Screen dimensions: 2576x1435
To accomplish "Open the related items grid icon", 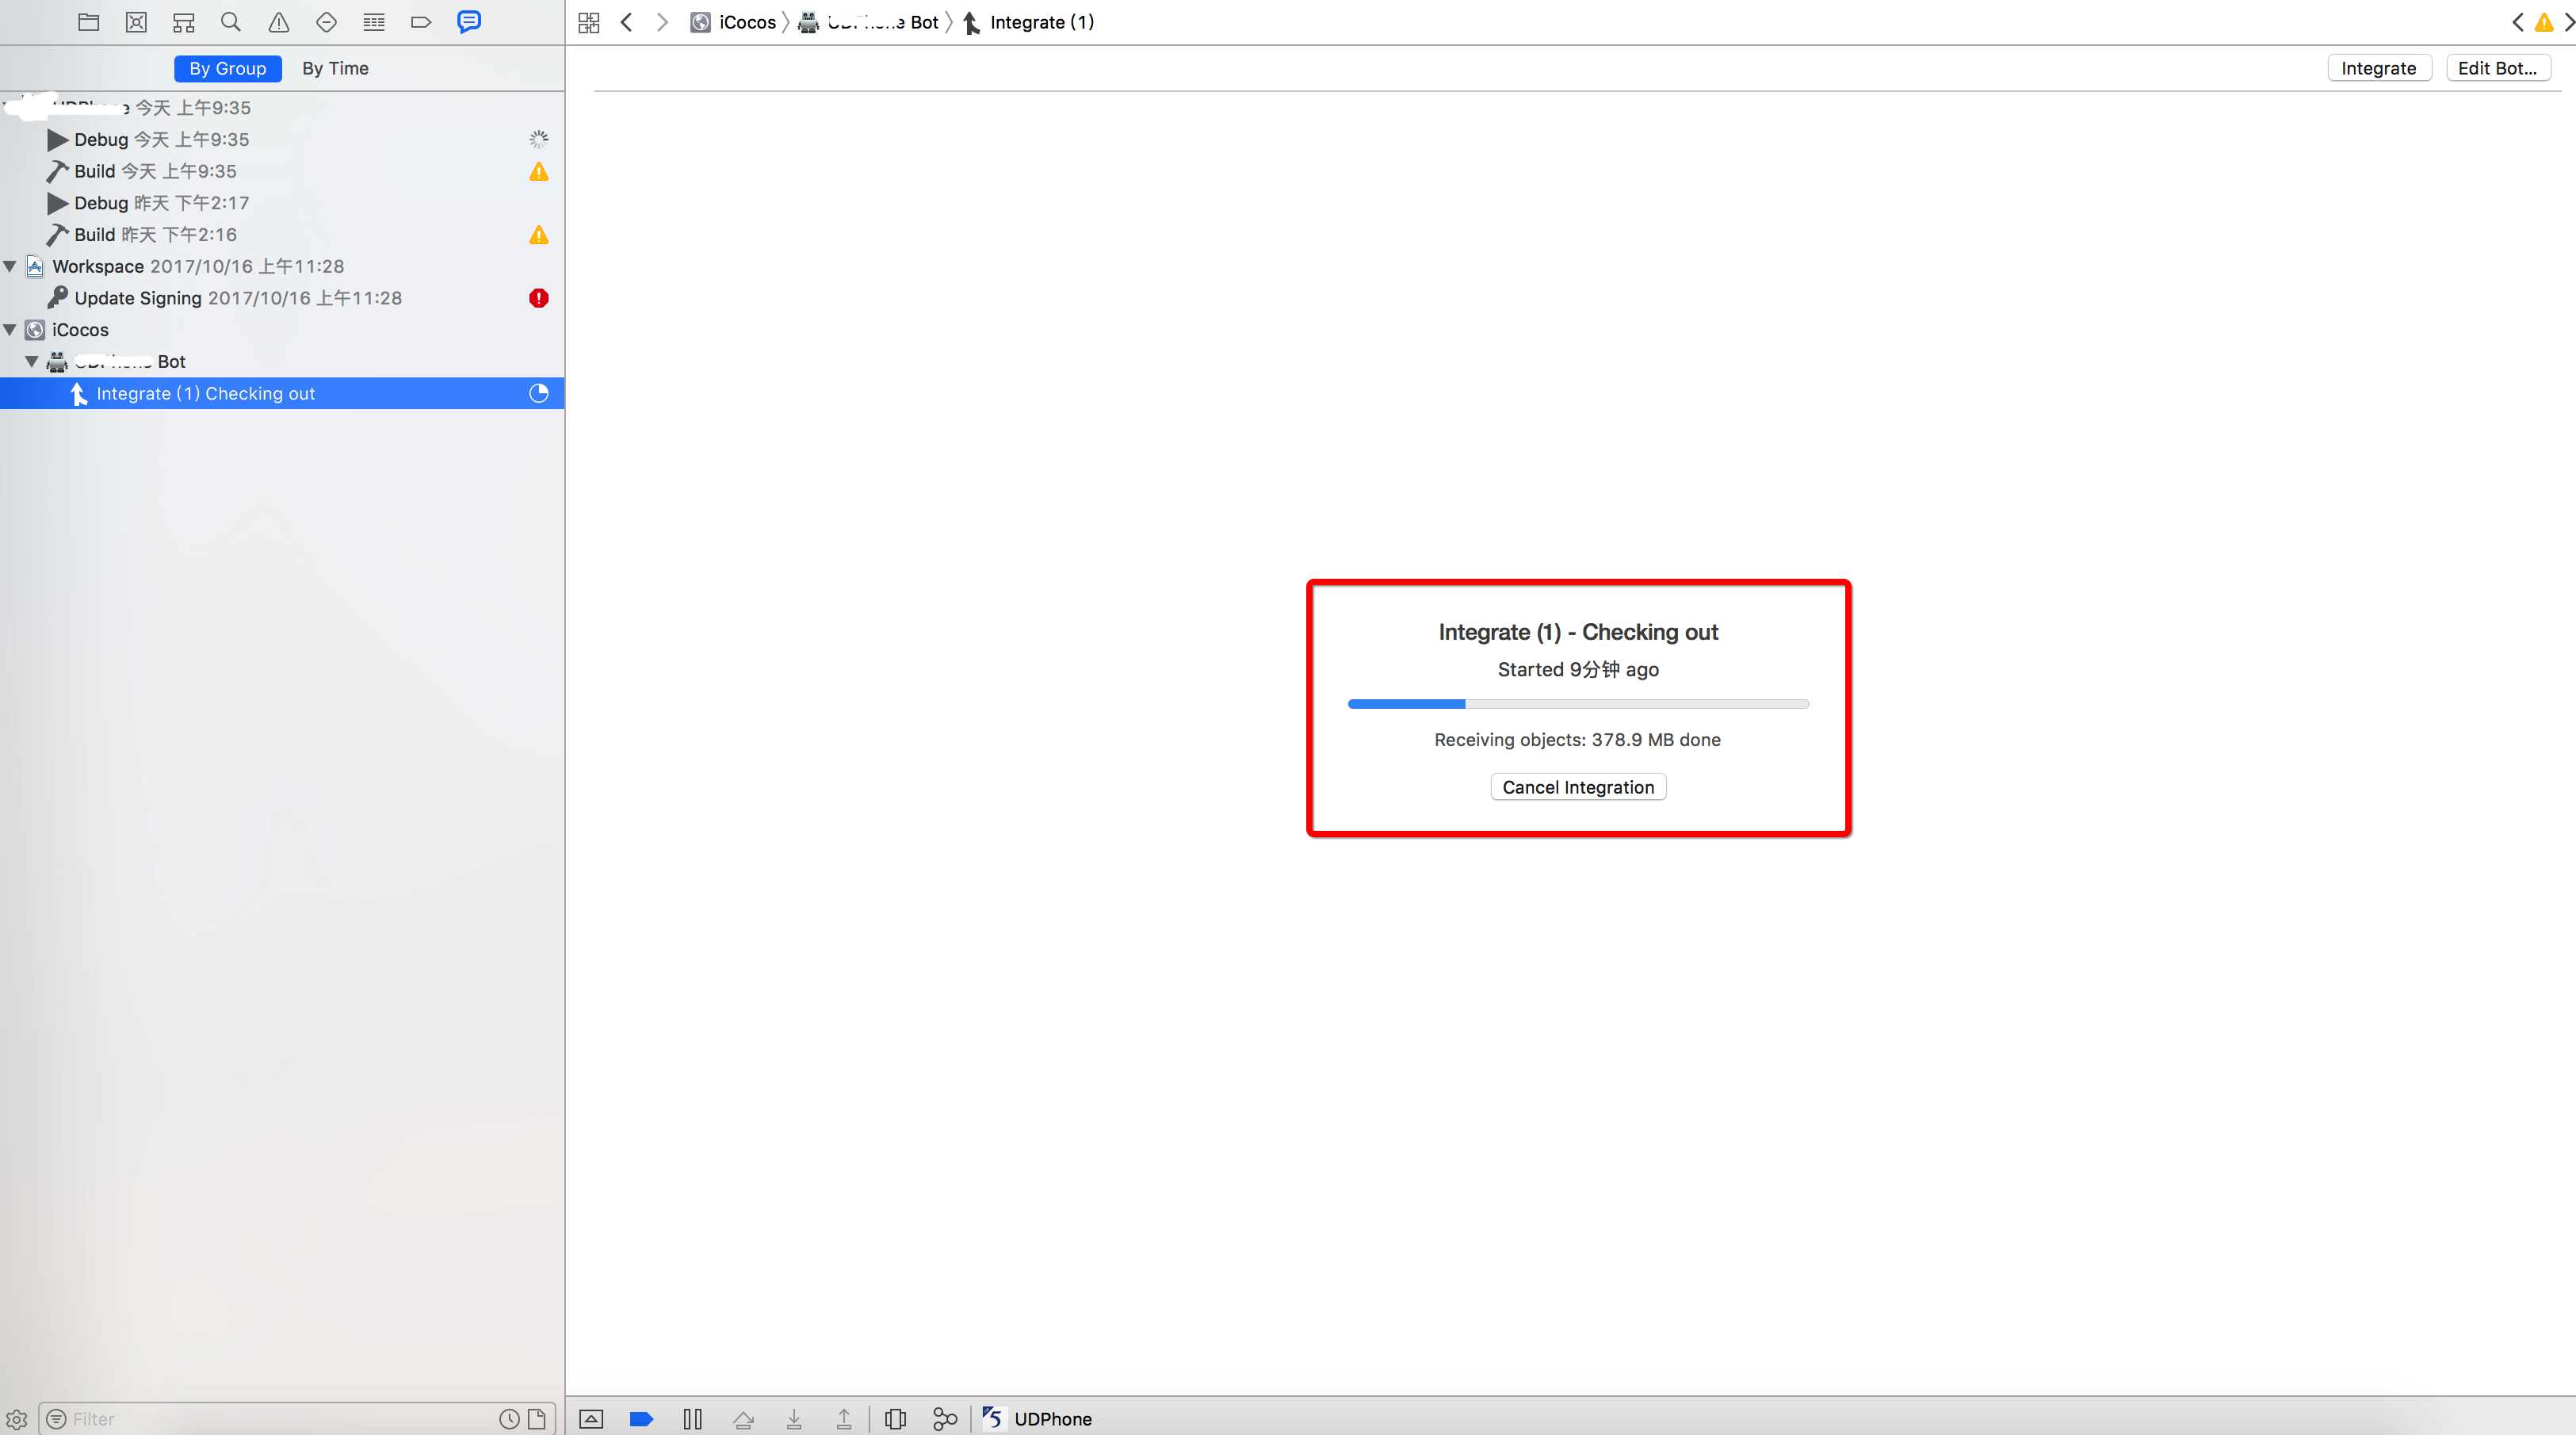I will [x=589, y=22].
